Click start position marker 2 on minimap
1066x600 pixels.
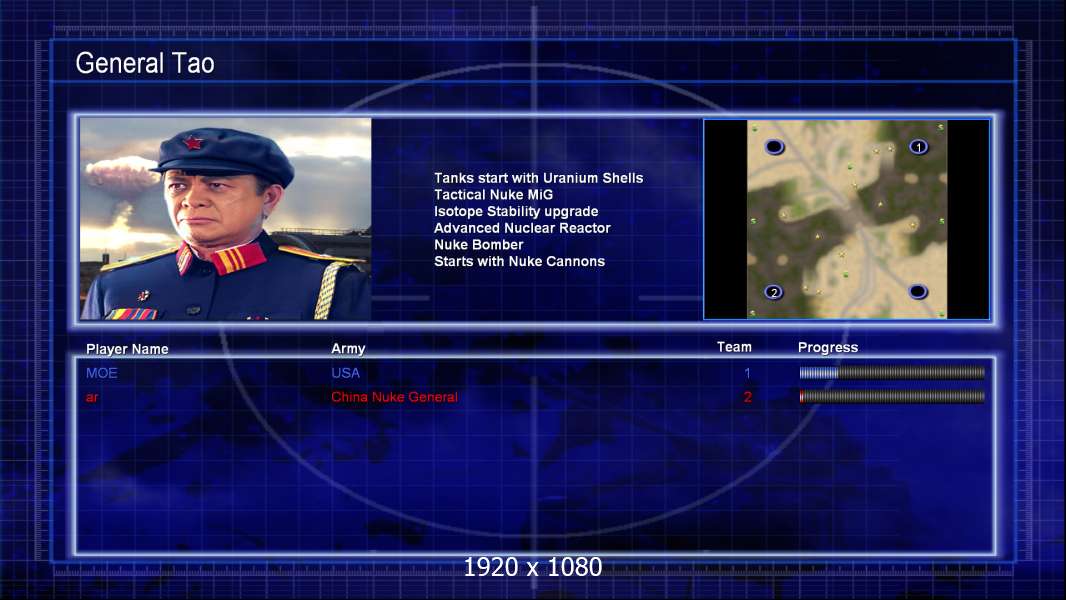pos(774,292)
